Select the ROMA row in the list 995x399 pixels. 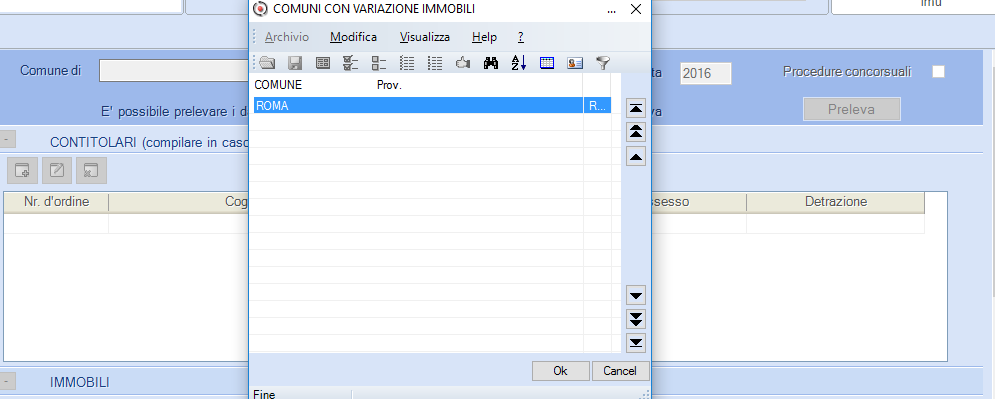pyautogui.click(x=432, y=106)
